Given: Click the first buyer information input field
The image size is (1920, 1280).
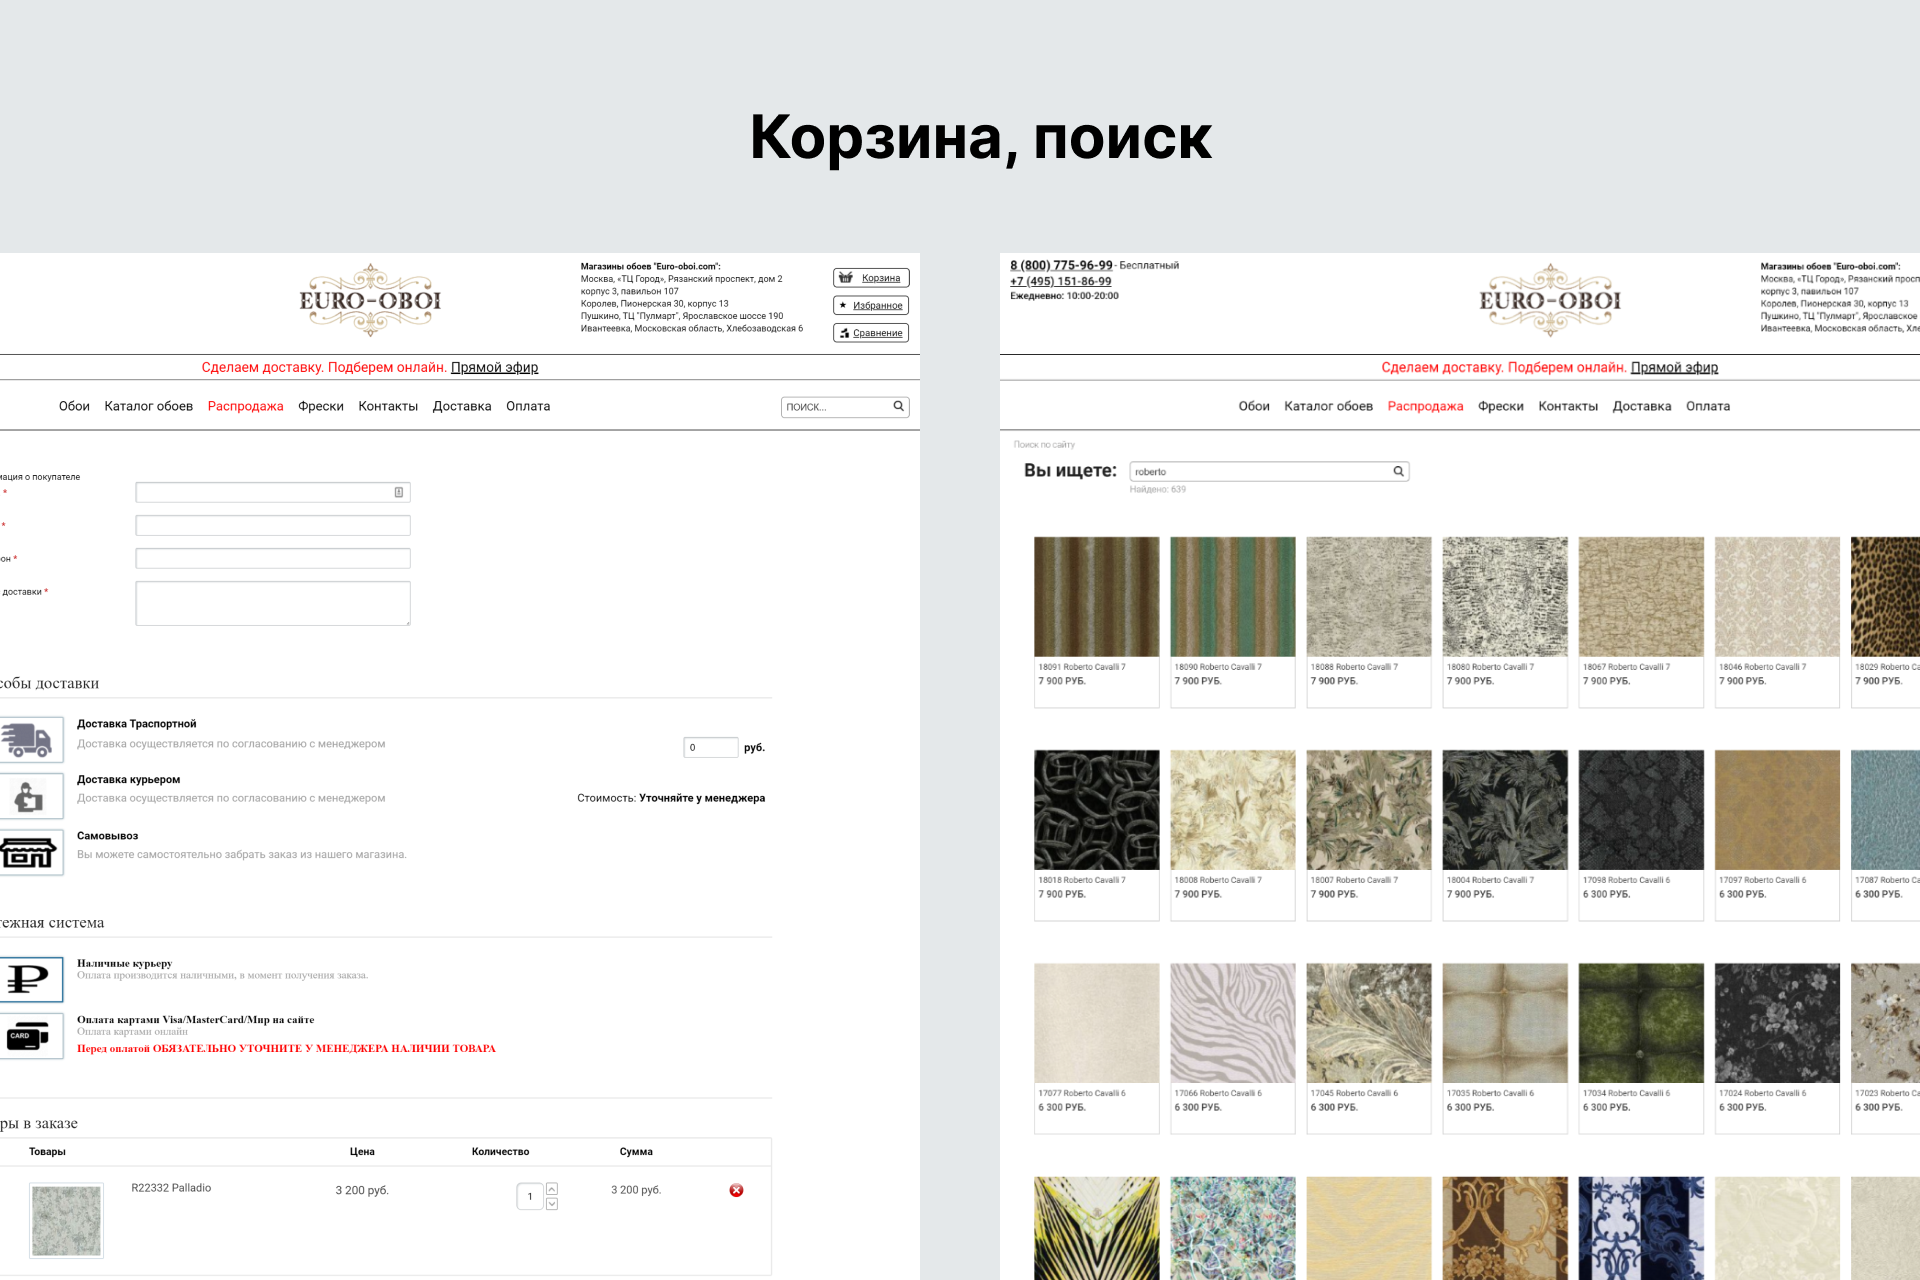Looking at the screenshot, I should 273,492.
